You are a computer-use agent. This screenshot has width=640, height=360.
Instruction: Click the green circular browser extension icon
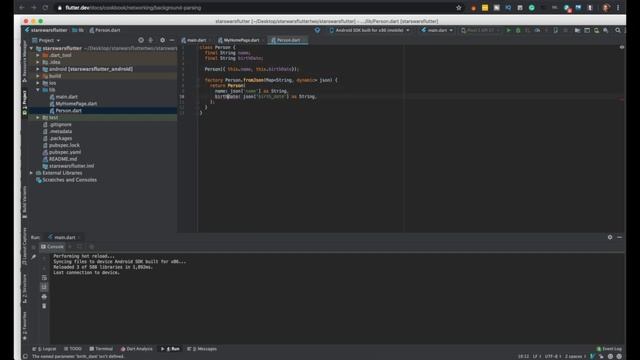531,8
